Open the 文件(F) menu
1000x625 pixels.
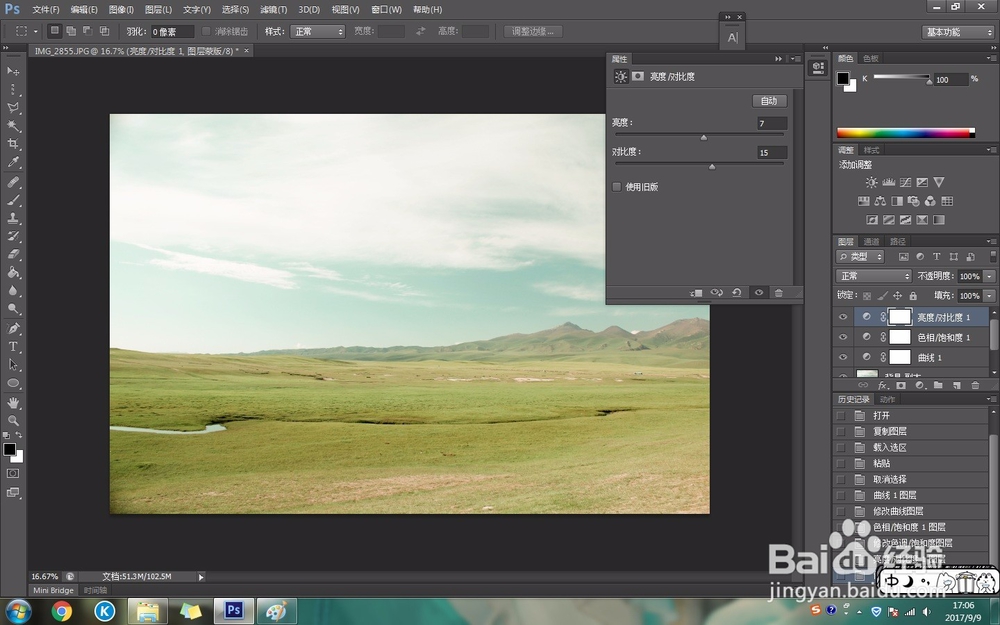coord(45,10)
